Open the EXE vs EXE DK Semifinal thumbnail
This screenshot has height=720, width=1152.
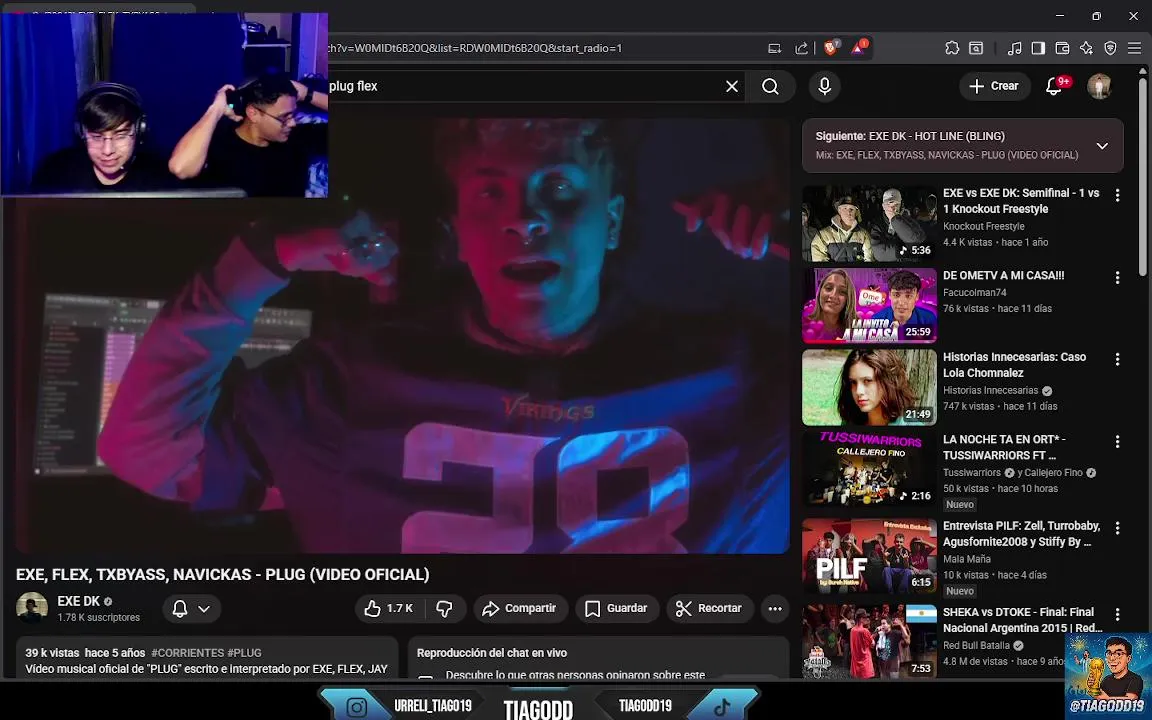click(869, 223)
